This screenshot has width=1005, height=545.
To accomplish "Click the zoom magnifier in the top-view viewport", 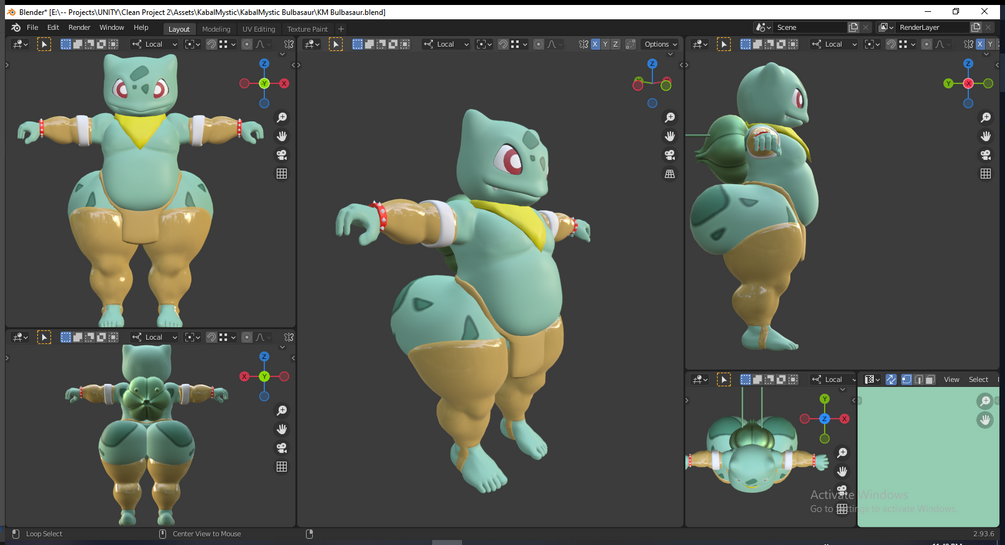I will (x=842, y=453).
